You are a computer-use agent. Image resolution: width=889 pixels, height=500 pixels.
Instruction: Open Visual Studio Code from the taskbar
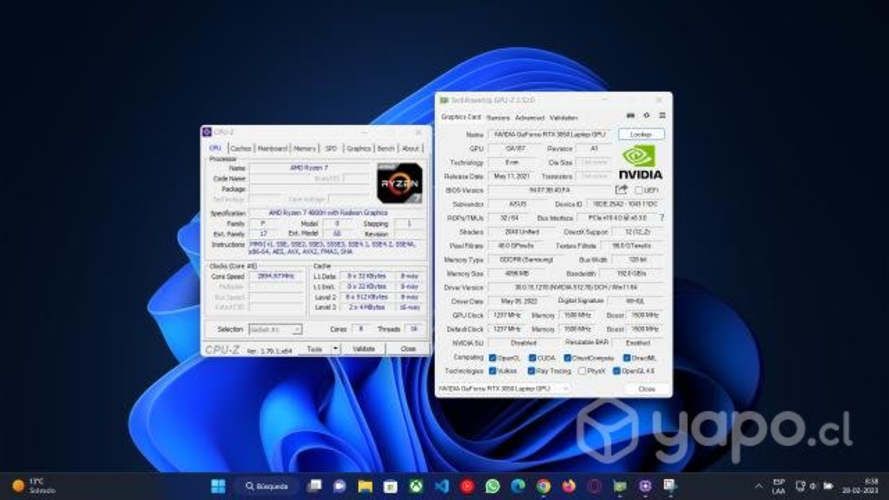442,486
